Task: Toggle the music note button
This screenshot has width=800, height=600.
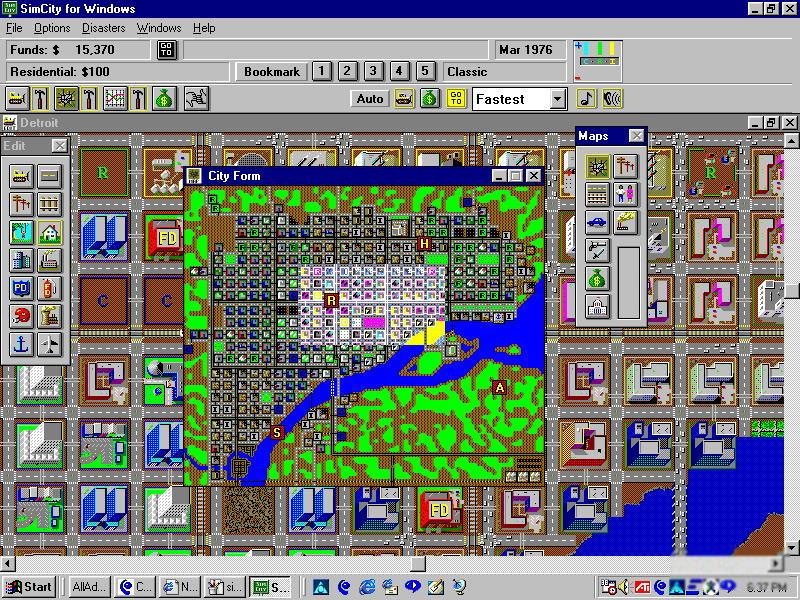Action: (587, 98)
